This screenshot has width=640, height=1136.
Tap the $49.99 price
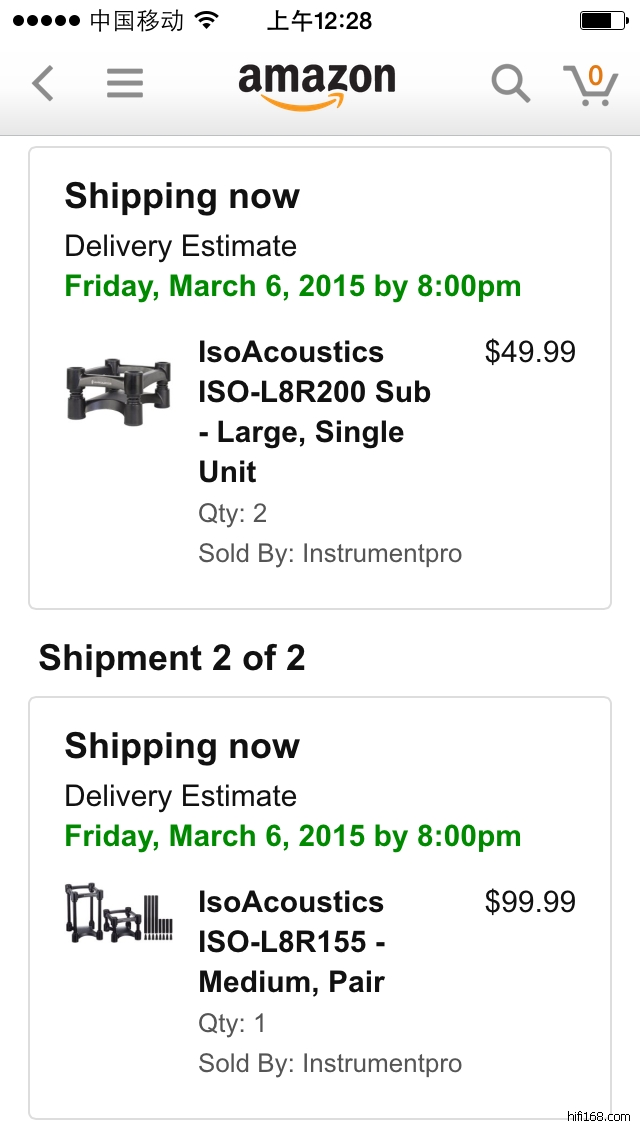click(x=530, y=352)
